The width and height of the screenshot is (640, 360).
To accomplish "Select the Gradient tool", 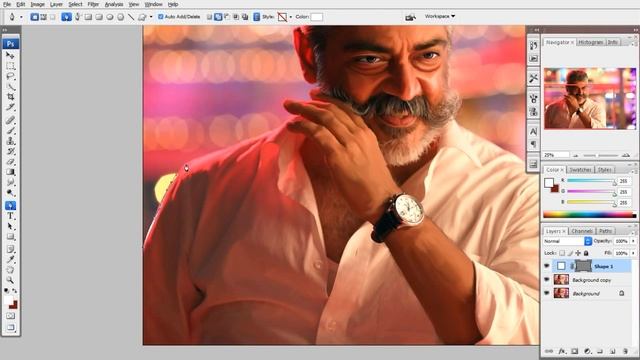I will (10, 172).
